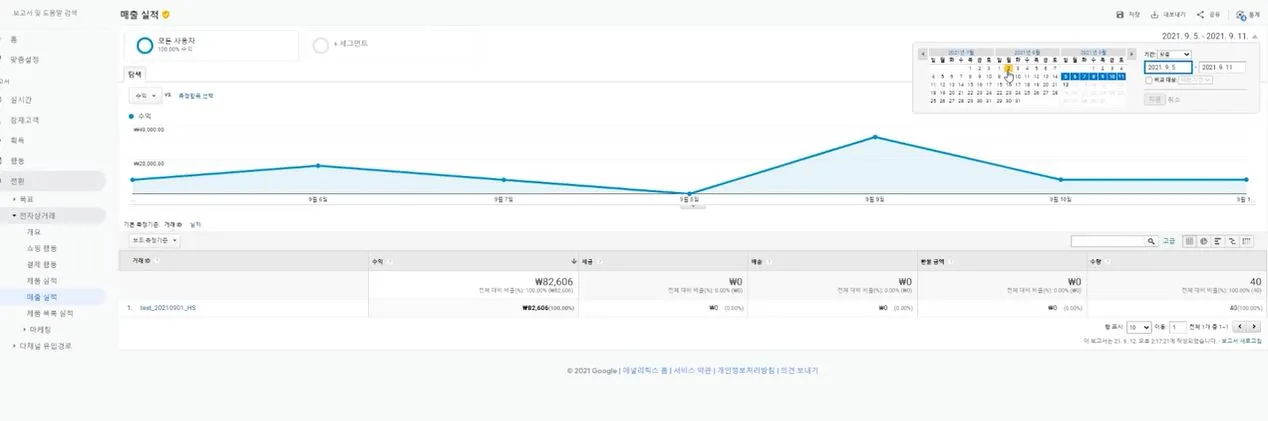Click the end date field 2021. 9. 11

click(1221, 67)
